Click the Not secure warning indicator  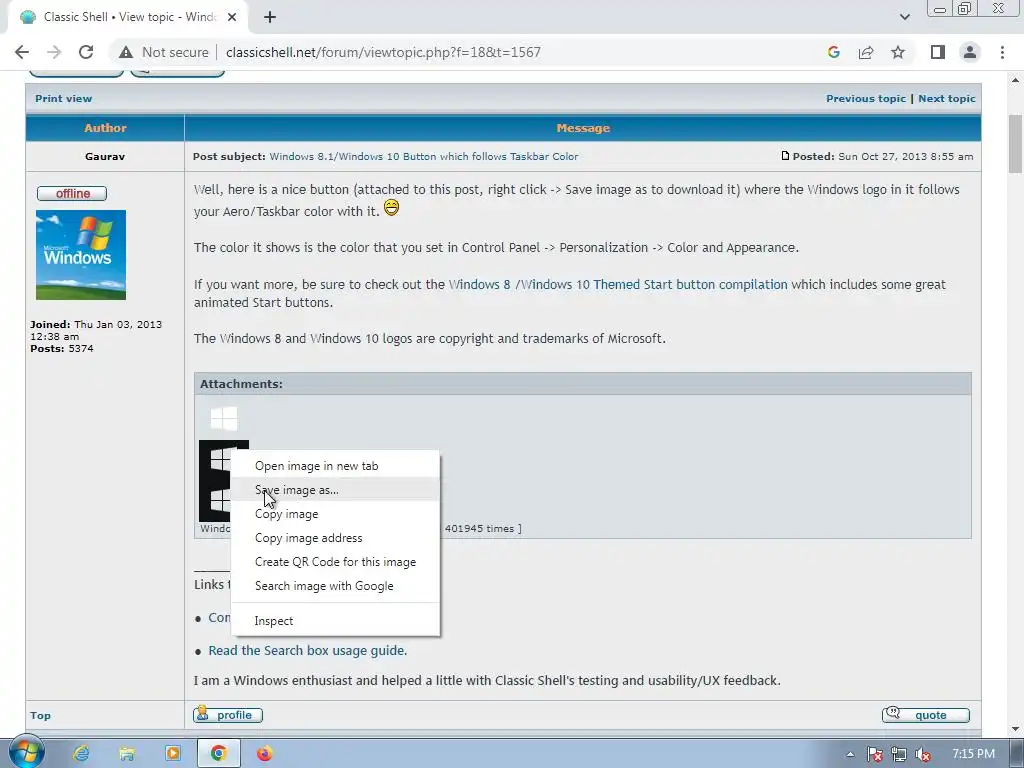(164, 52)
